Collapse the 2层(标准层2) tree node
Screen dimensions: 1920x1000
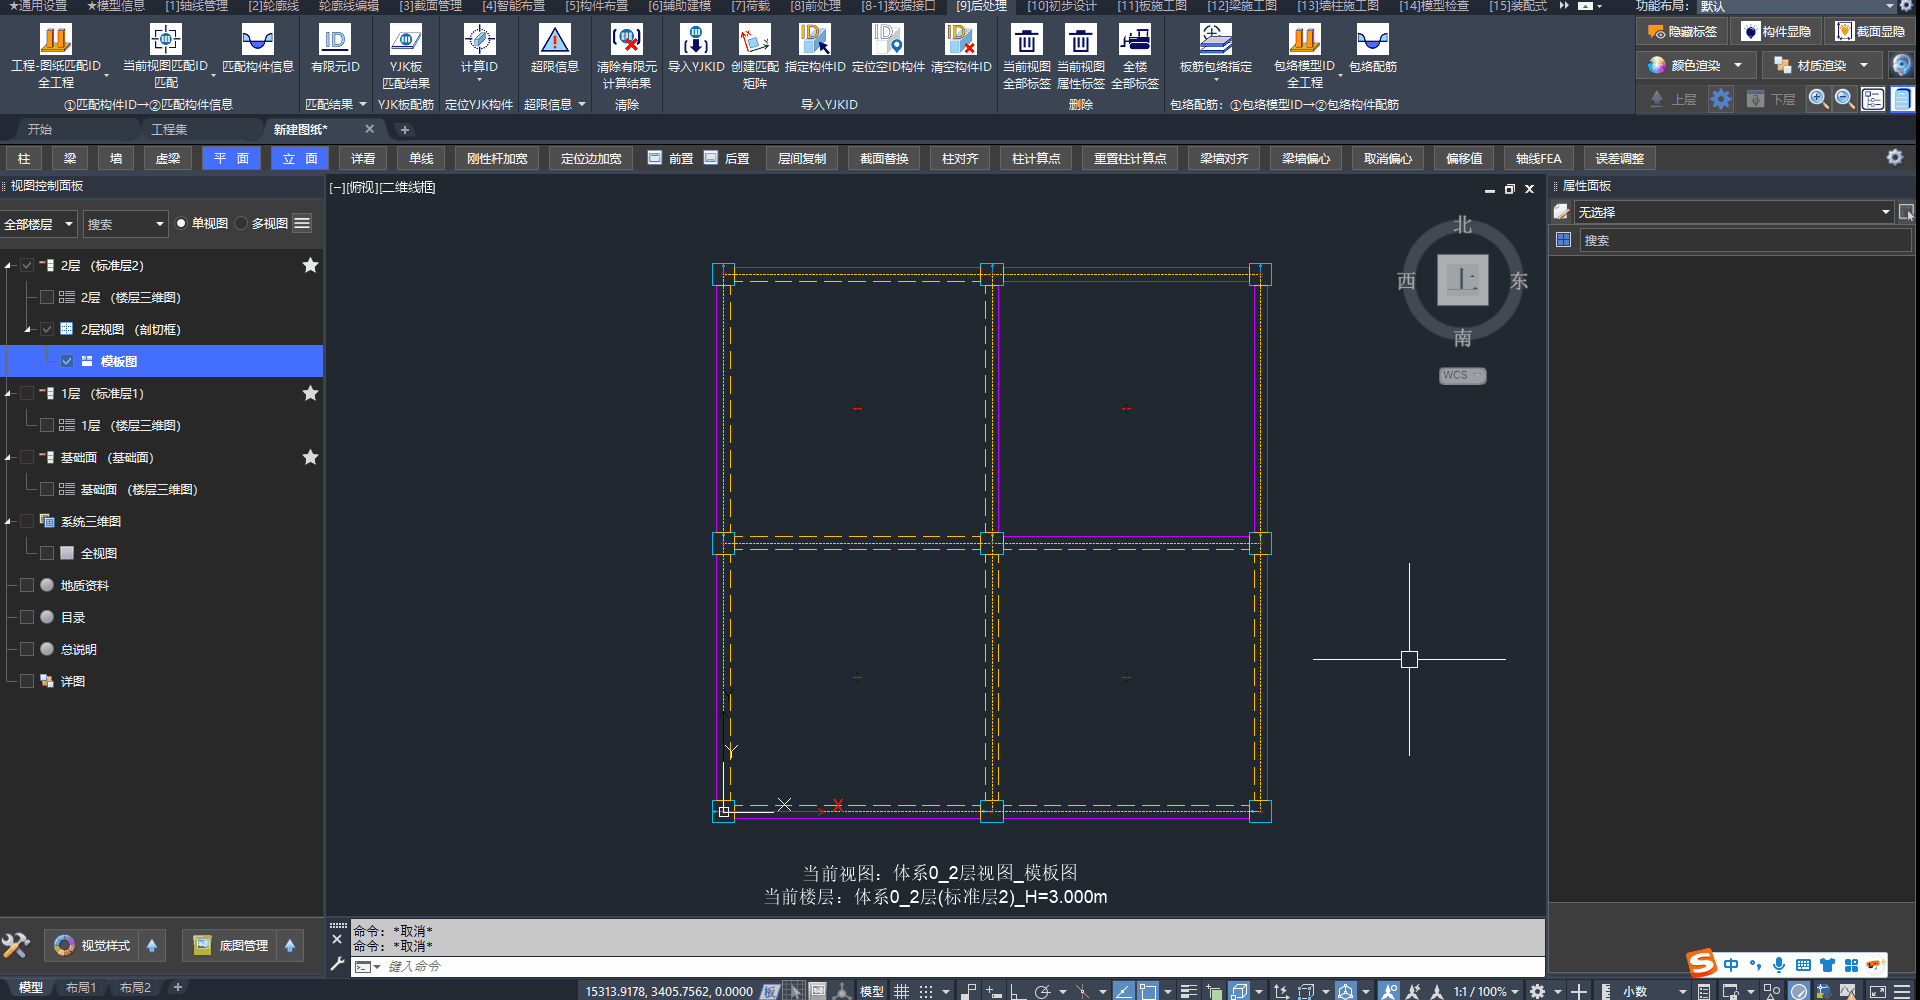click(8, 266)
